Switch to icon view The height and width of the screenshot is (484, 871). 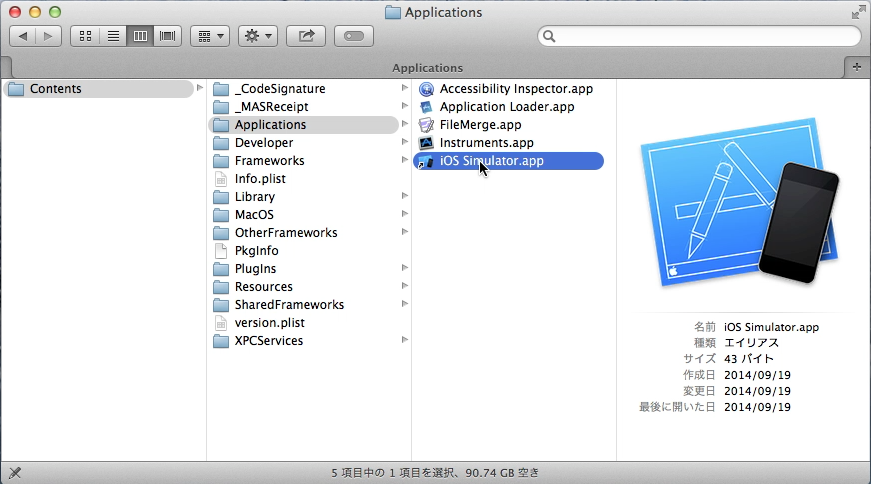(85, 36)
